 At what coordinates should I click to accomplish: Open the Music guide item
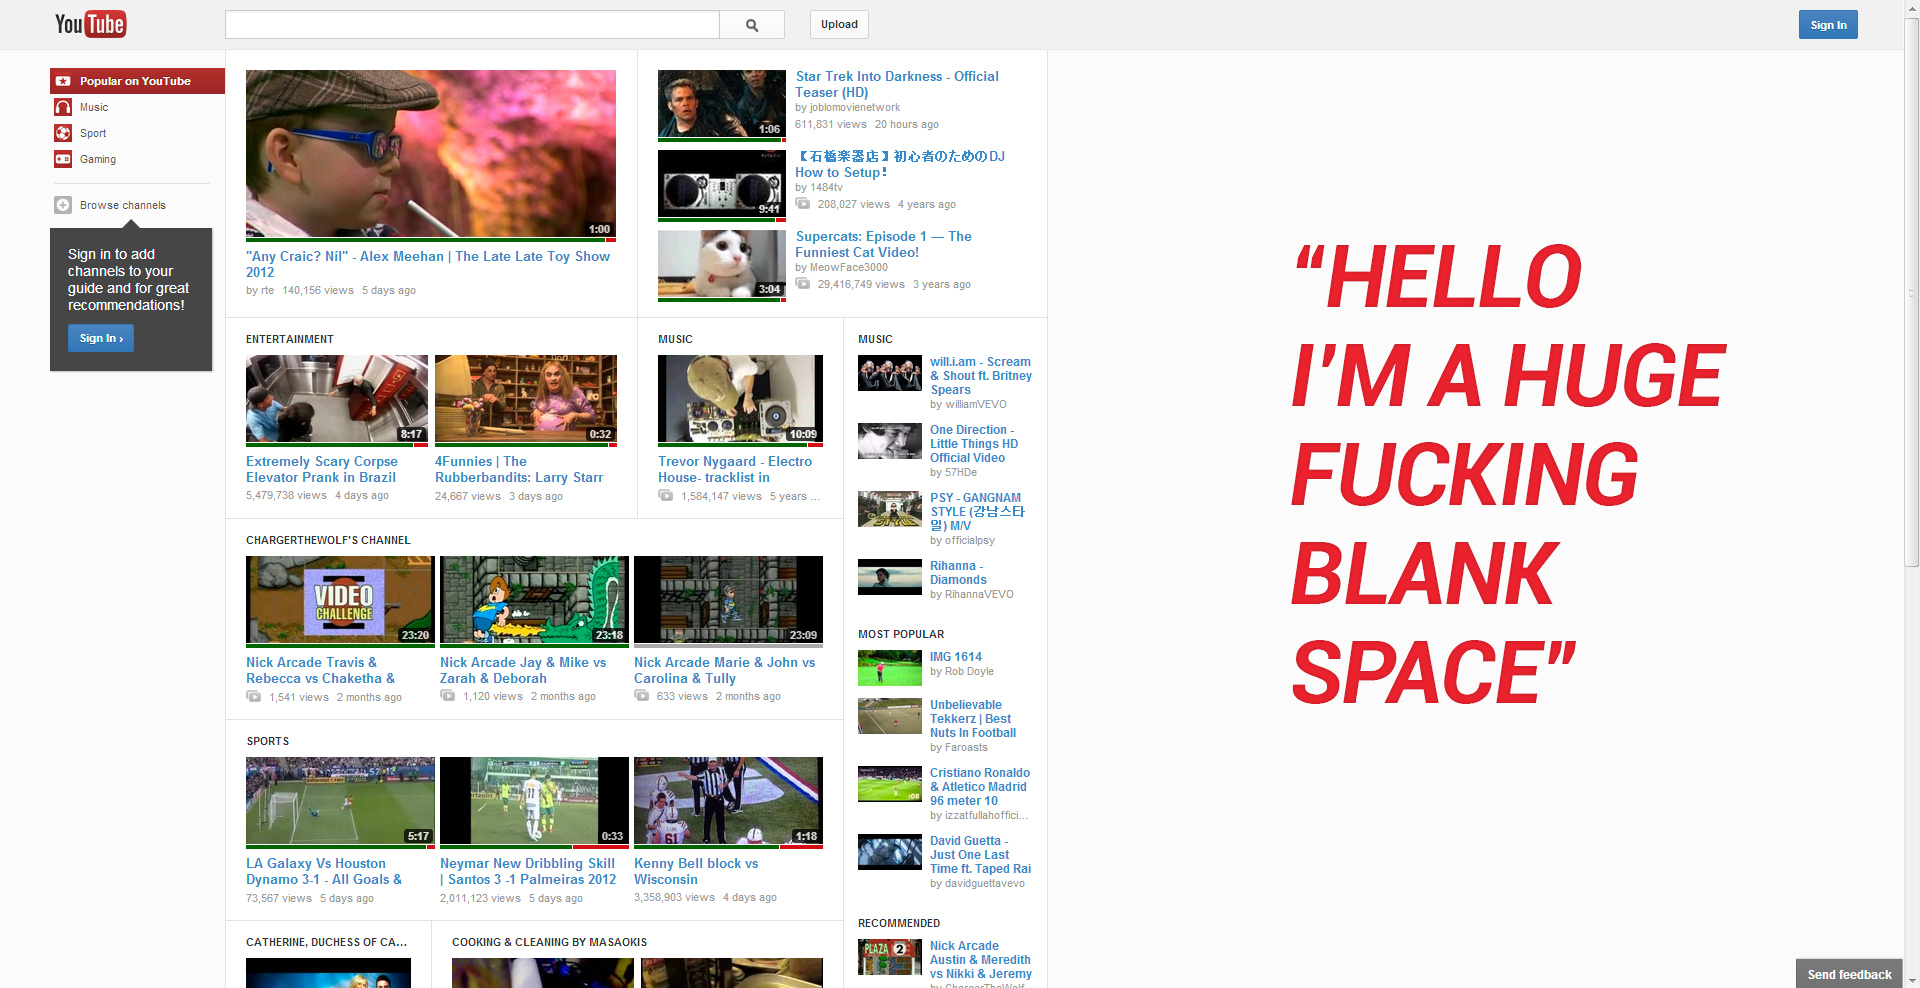[x=94, y=107]
